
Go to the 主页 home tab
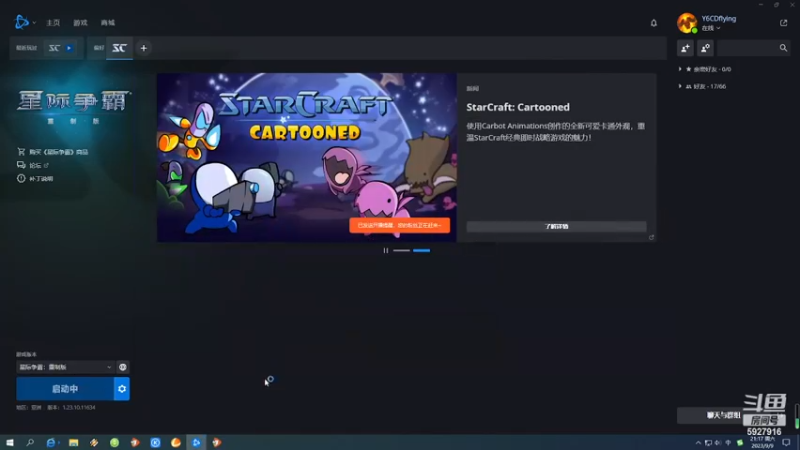53,22
